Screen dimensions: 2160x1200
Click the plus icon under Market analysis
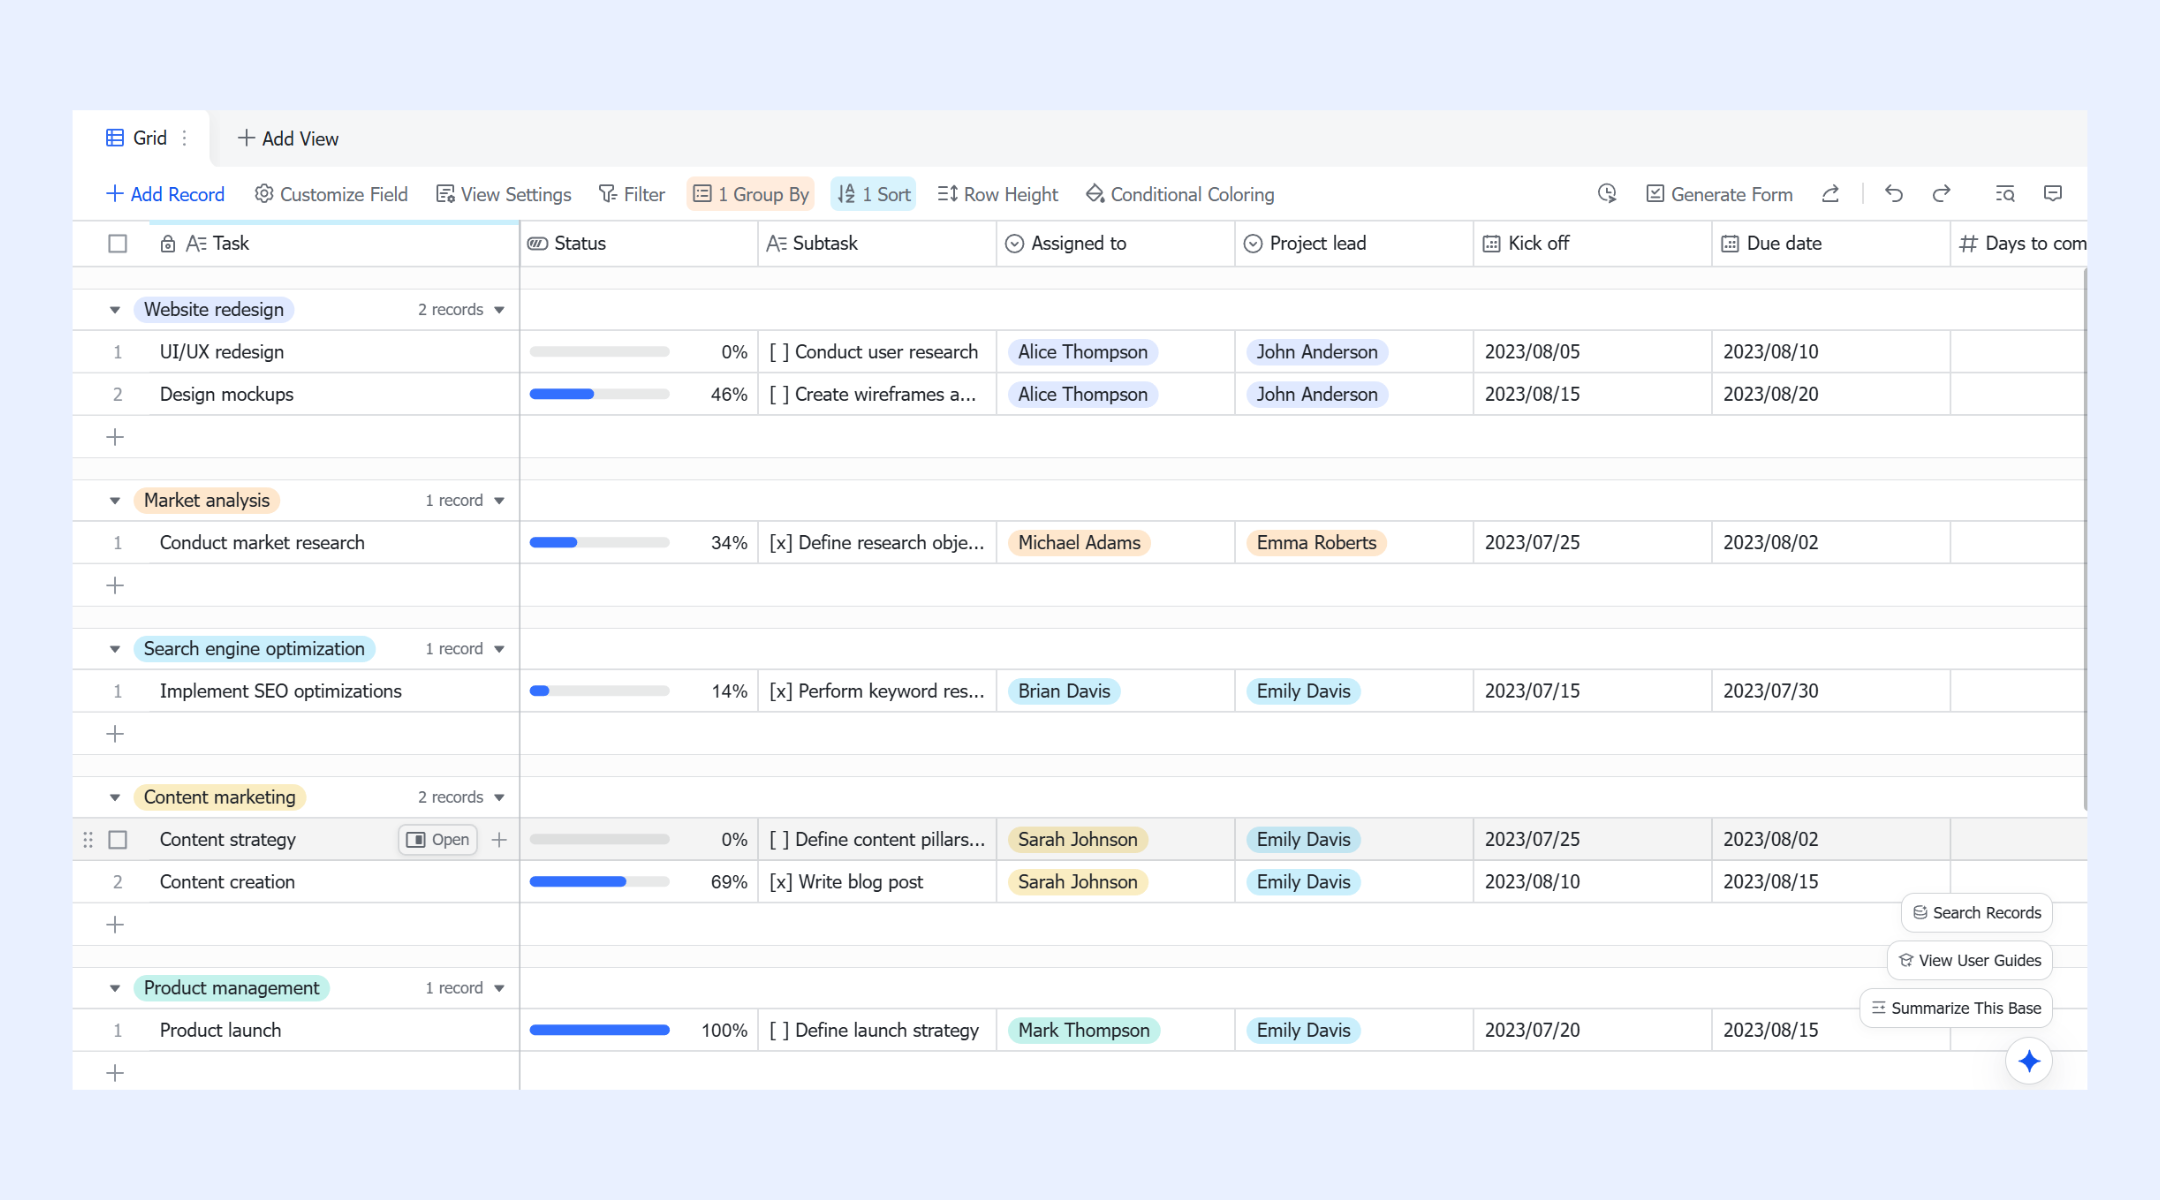coord(115,585)
